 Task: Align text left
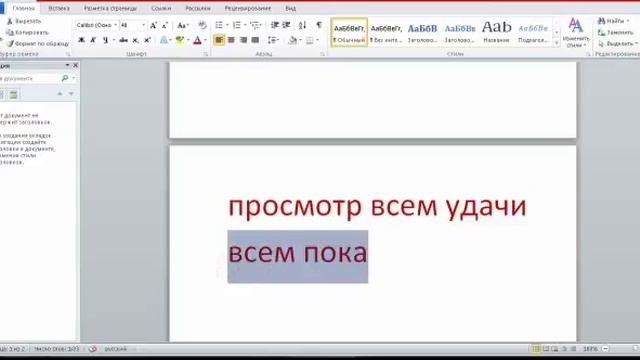219,40
